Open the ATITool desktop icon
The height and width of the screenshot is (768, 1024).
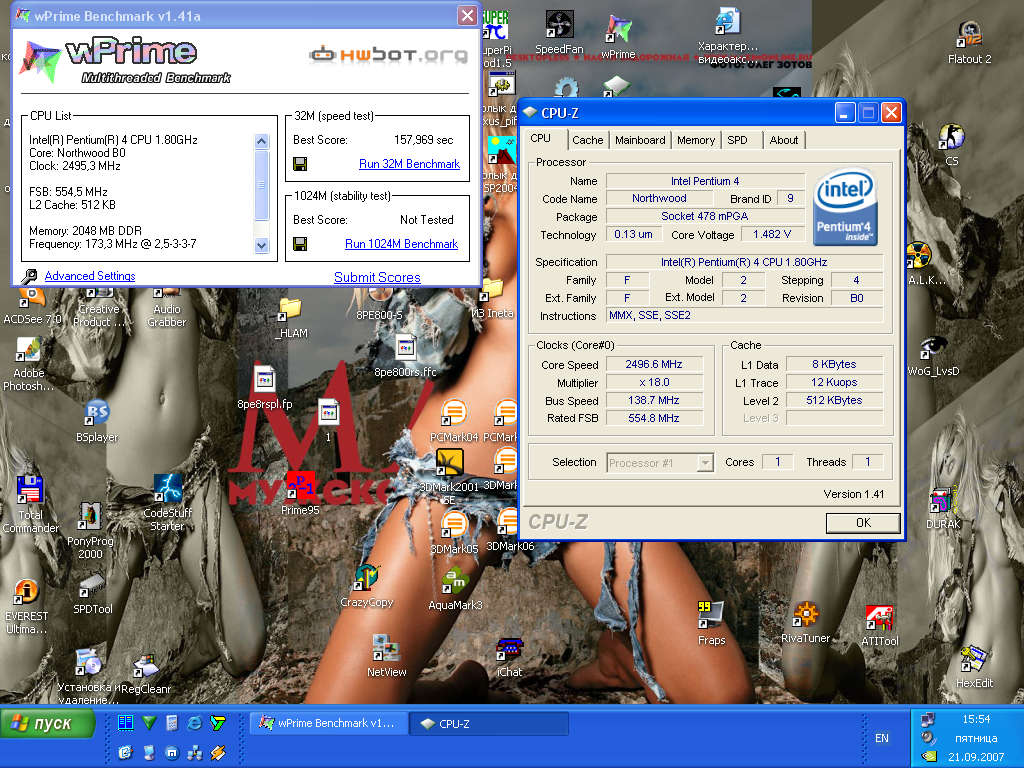point(879,626)
